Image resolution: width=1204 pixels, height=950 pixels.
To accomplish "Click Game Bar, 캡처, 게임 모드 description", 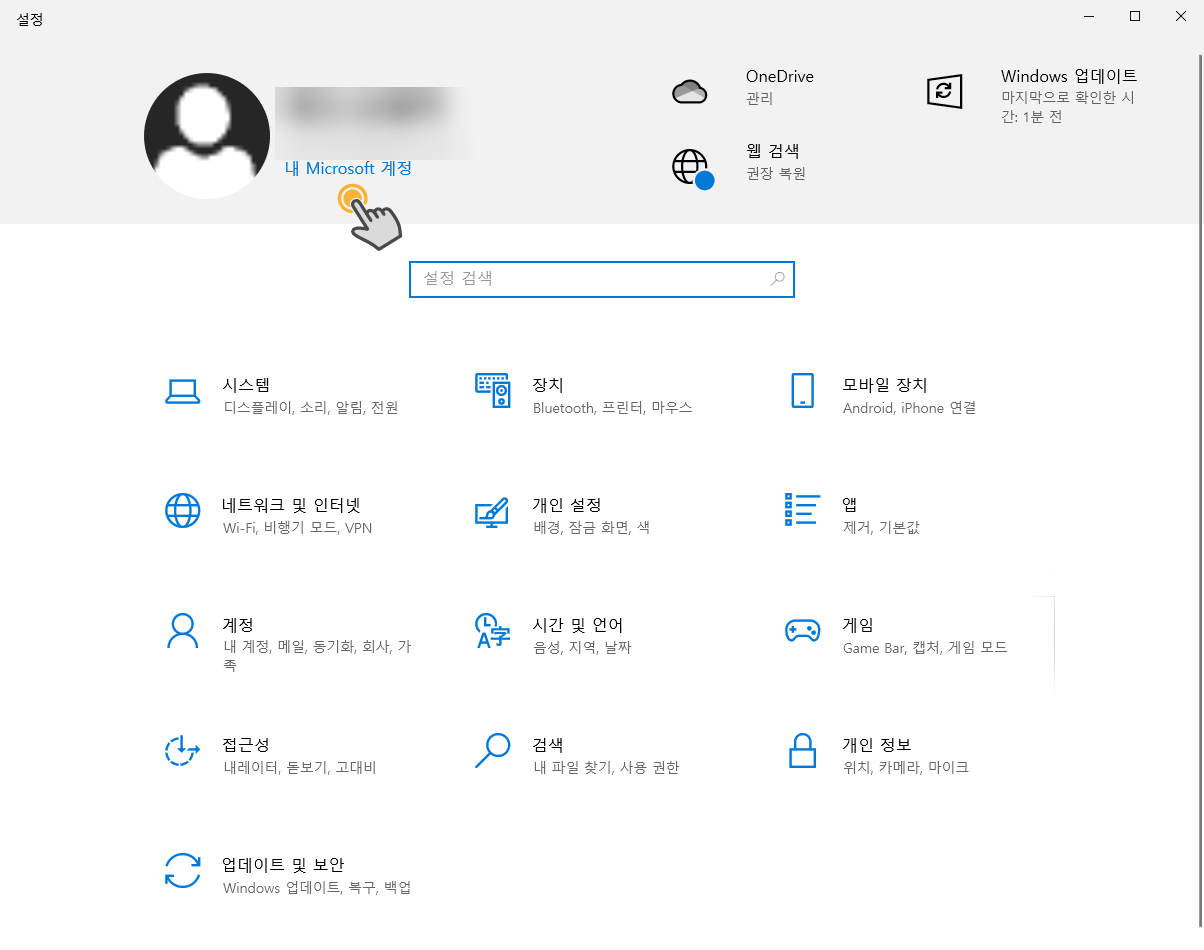I will (x=925, y=648).
